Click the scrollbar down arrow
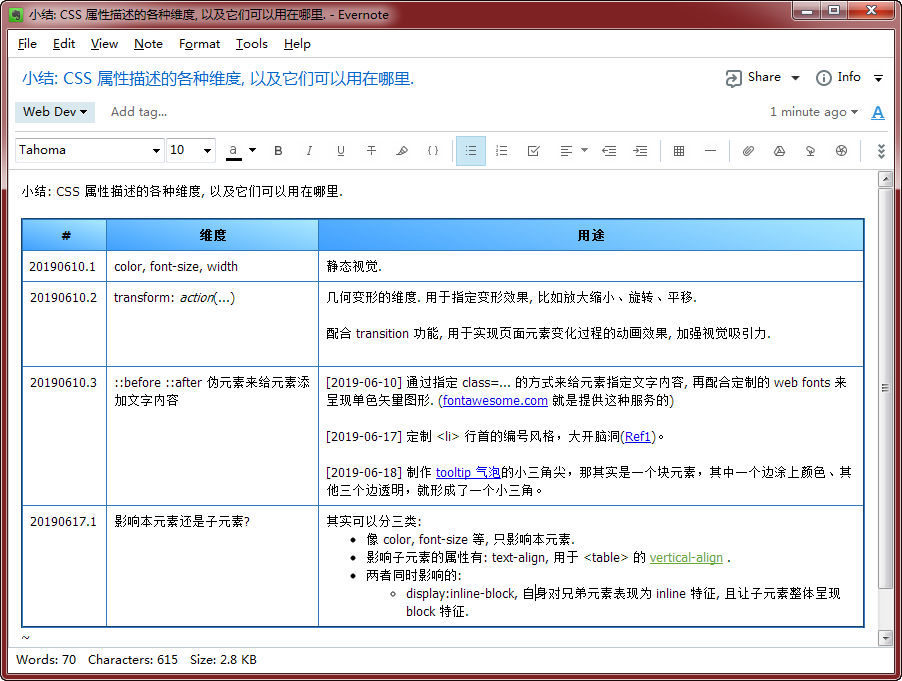Viewport: 902px width, 681px height. coord(885,637)
